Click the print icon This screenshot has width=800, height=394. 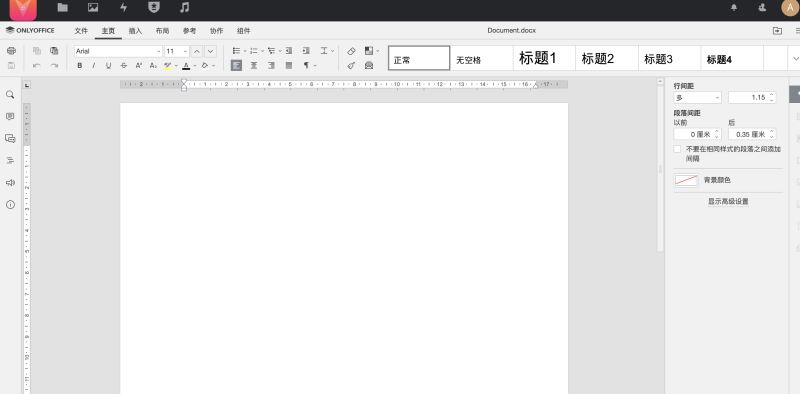click(x=11, y=51)
